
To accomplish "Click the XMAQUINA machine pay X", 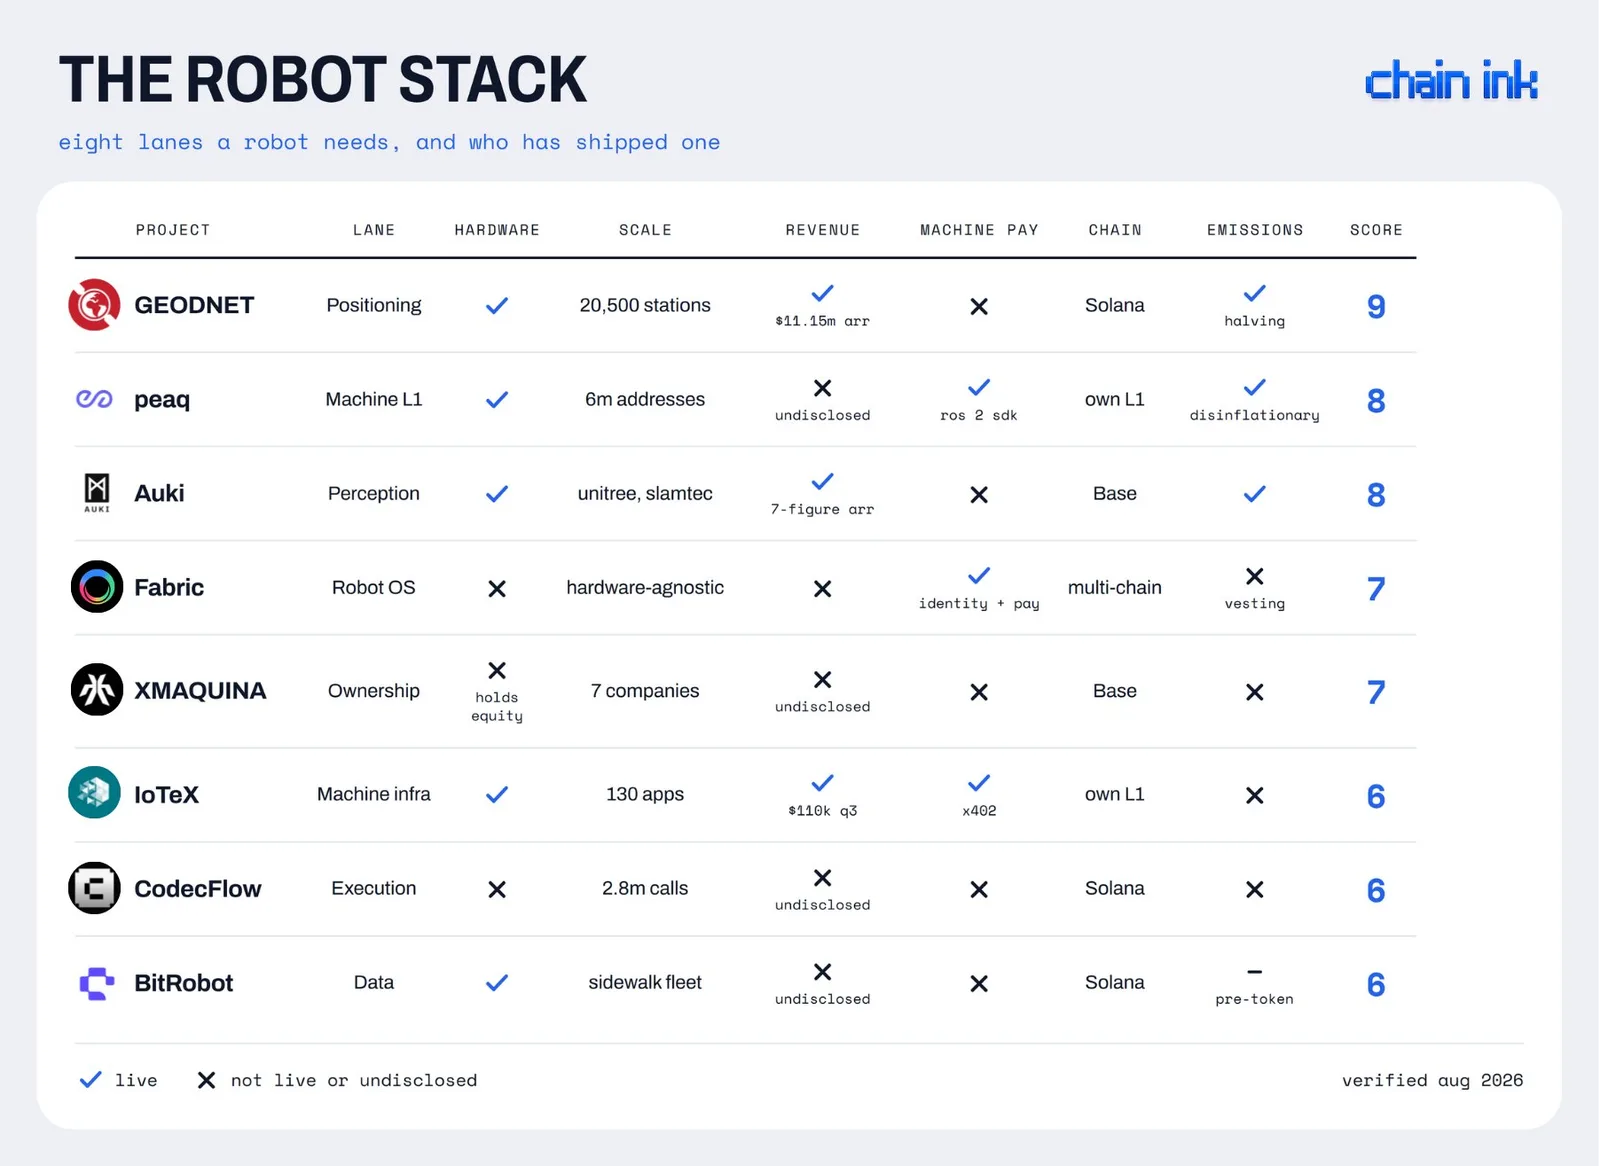I will point(979,692).
